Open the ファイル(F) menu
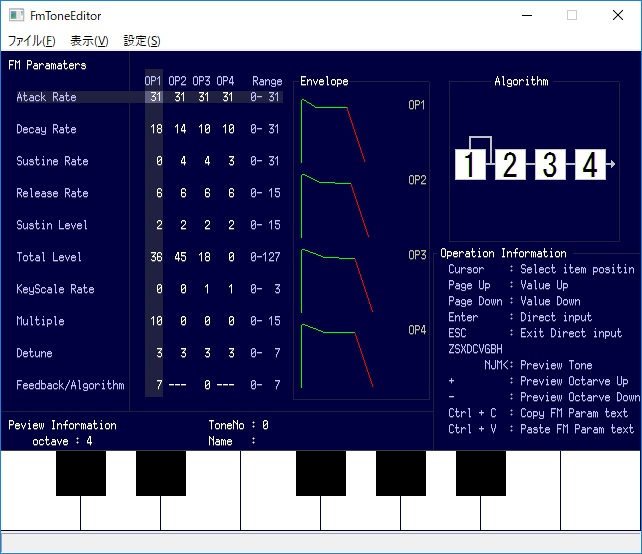 point(32,41)
